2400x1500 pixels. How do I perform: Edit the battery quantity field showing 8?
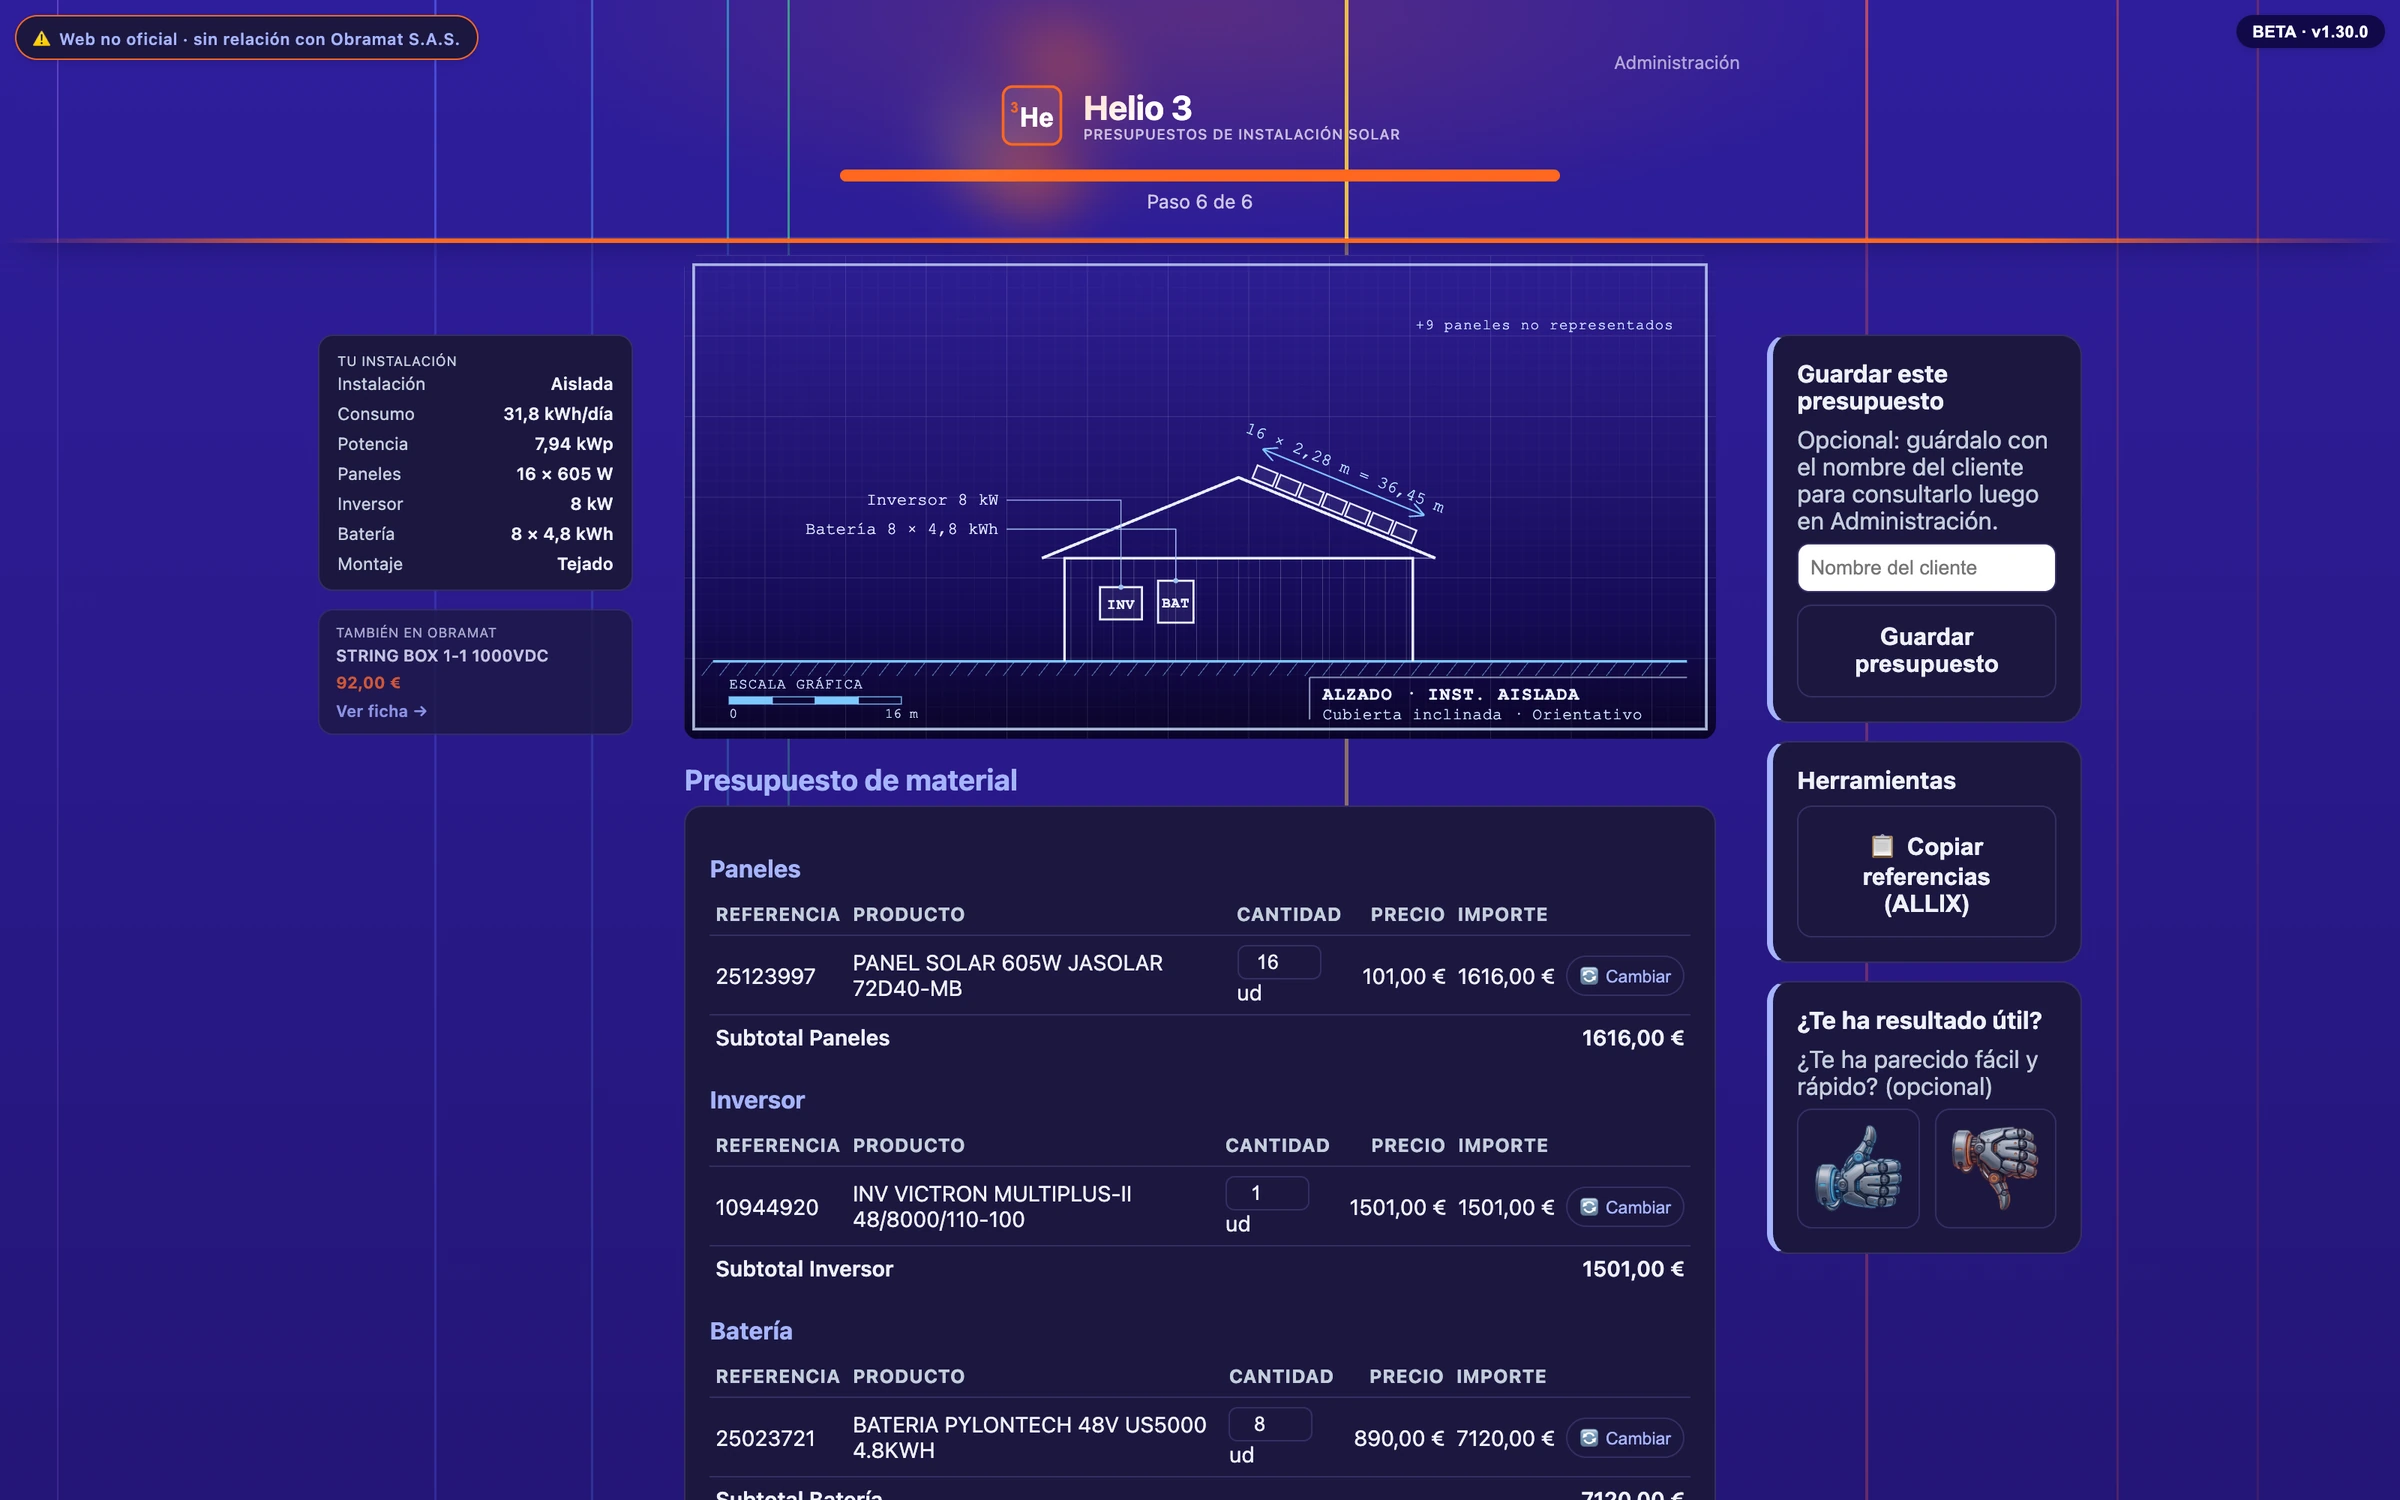click(x=1270, y=1424)
